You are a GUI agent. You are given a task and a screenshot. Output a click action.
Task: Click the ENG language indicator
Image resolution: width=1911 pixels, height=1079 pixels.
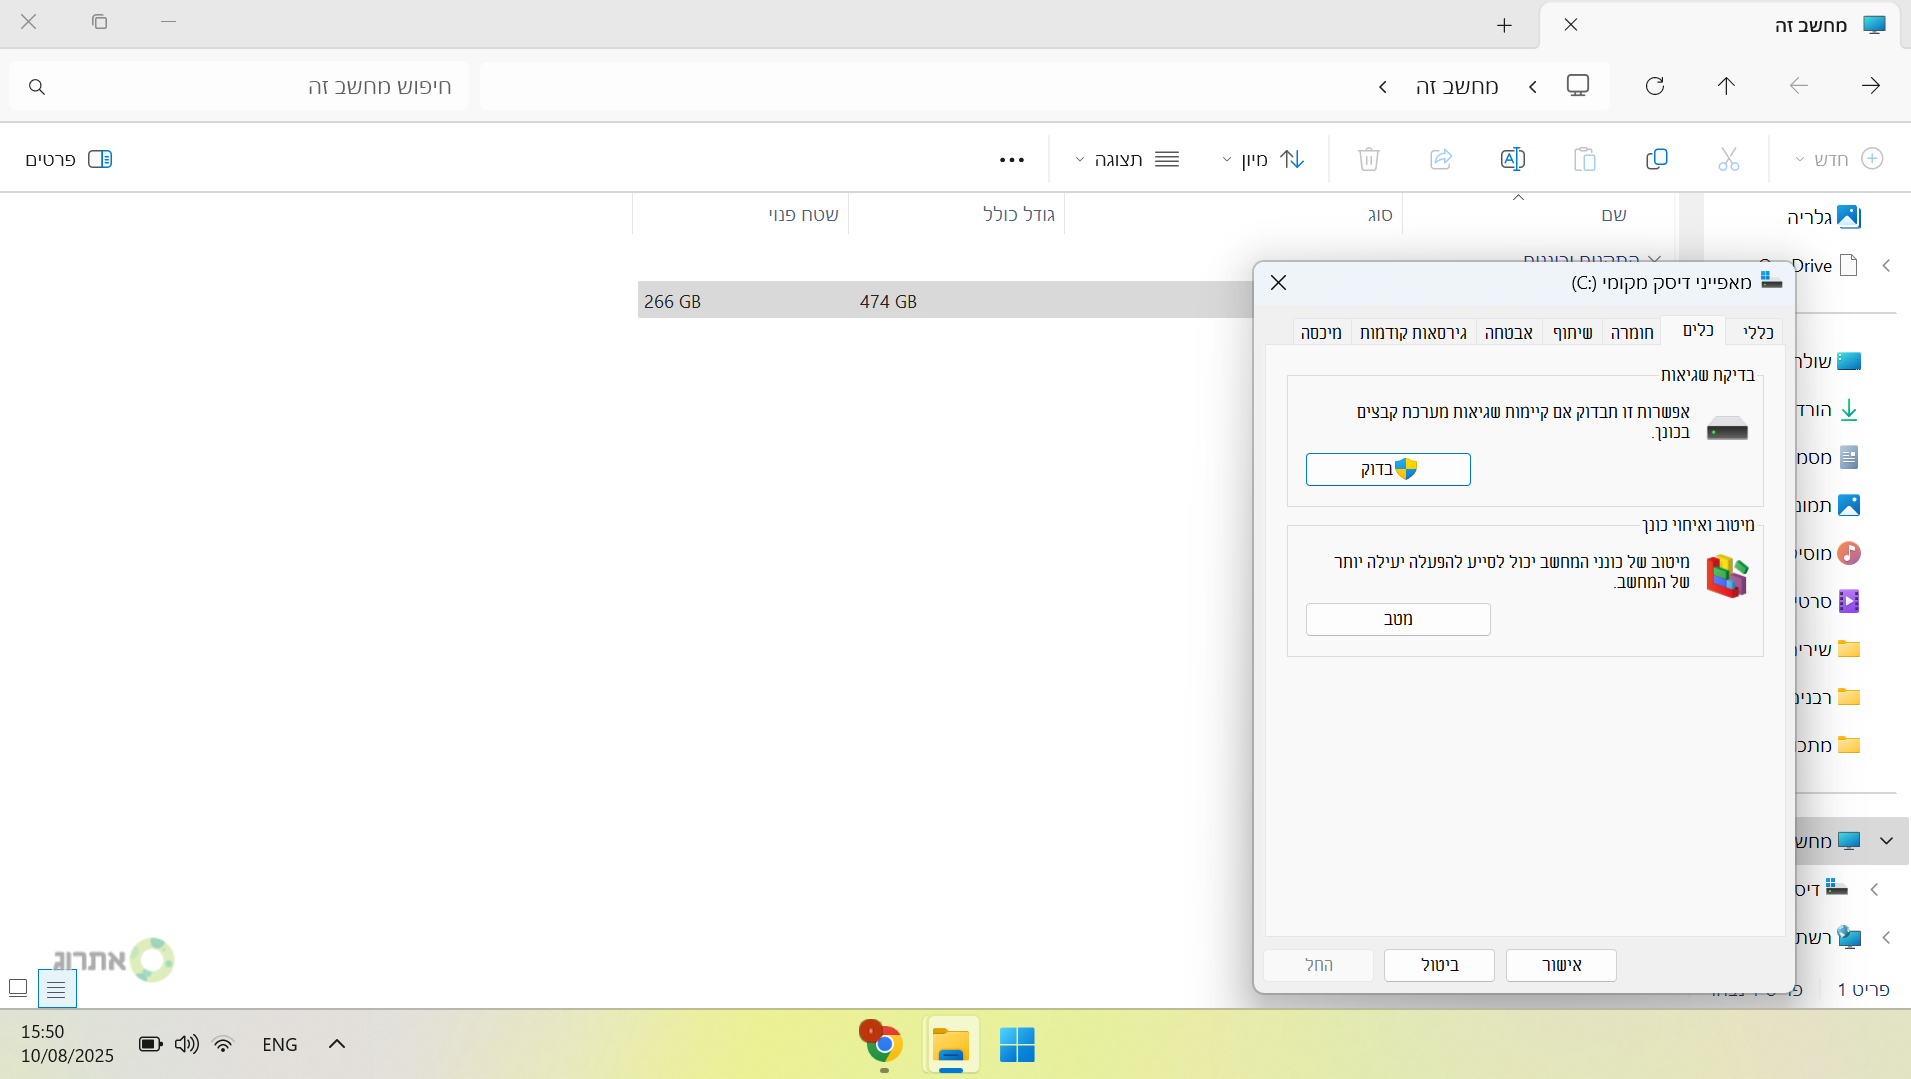[x=280, y=1044]
